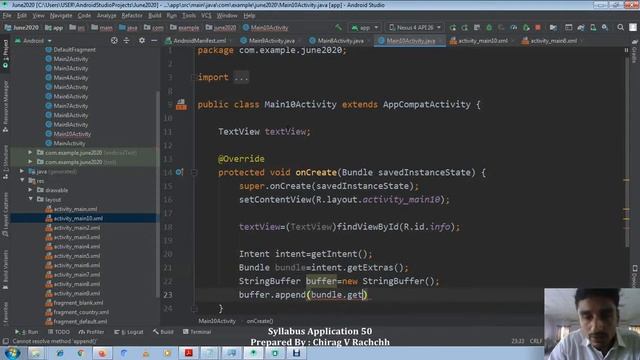Click the Chrome icon in taskbar

[x=81, y=353]
